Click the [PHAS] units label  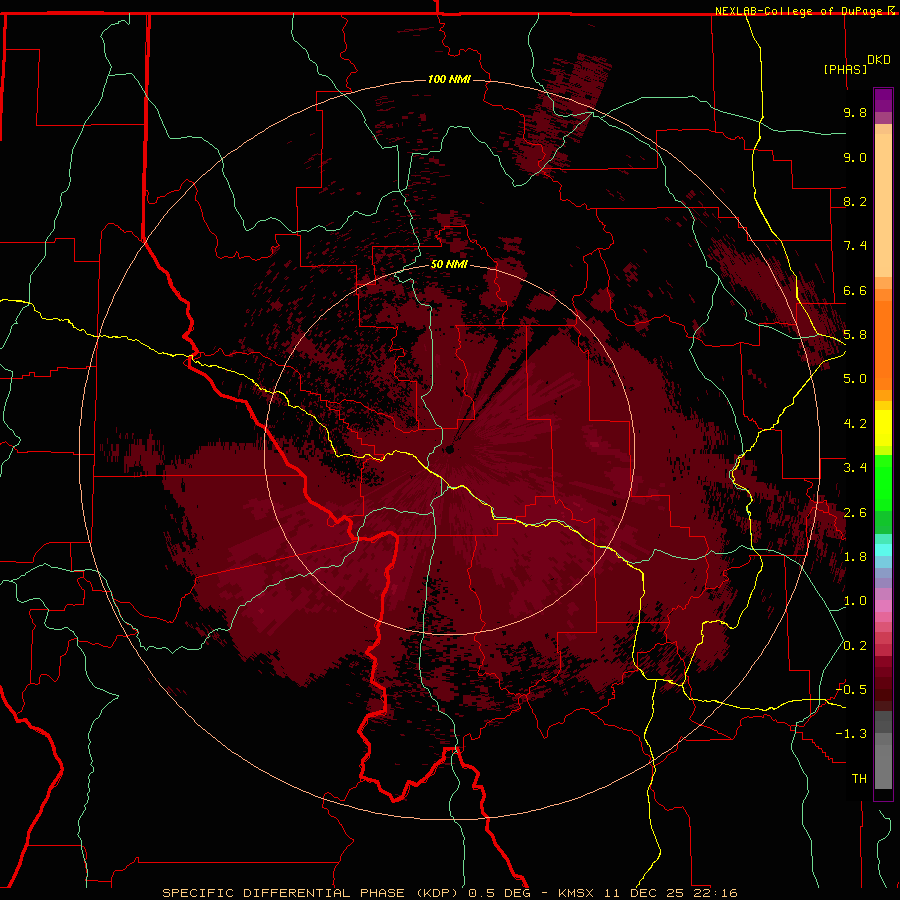click(845, 70)
